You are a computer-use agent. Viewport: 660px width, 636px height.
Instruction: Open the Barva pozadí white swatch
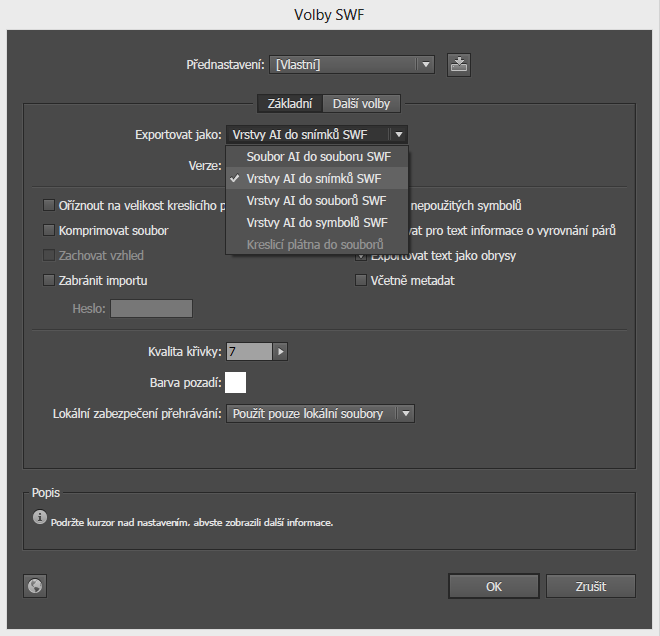click(x=235, y=383)
